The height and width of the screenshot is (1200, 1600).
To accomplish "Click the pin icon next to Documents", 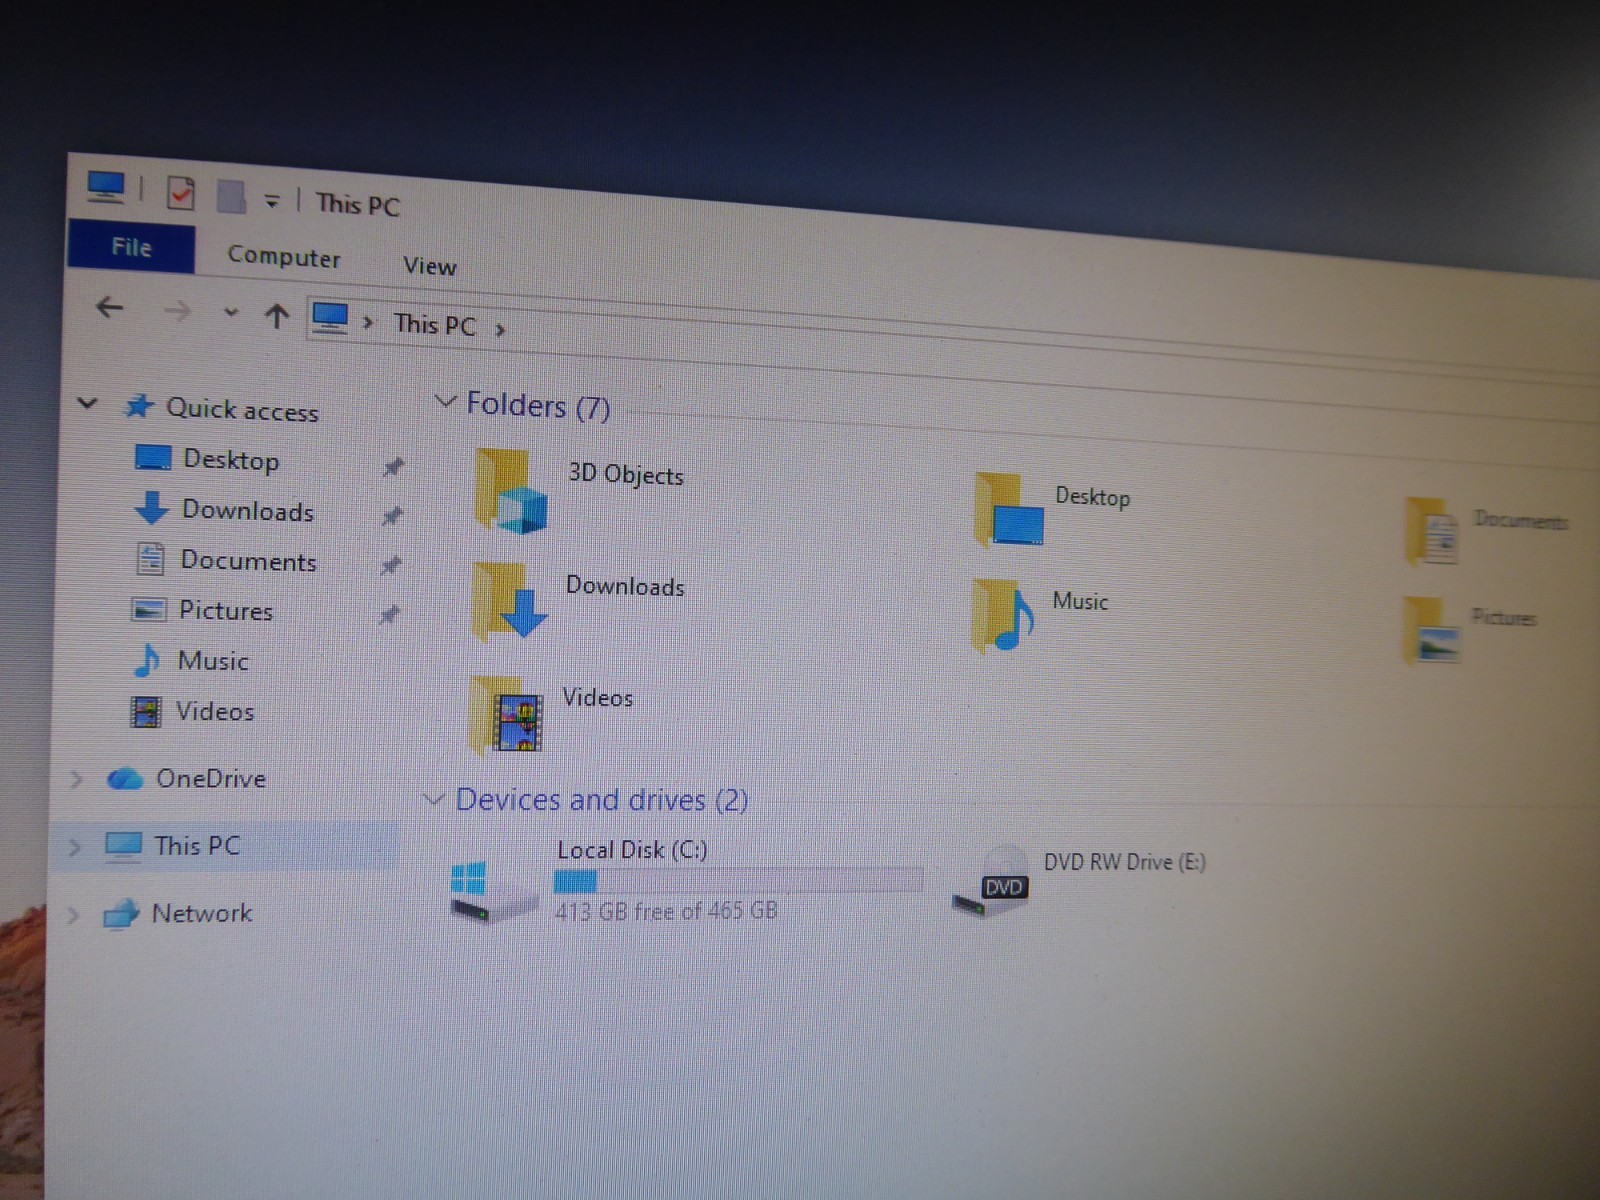I will point(390,565).
